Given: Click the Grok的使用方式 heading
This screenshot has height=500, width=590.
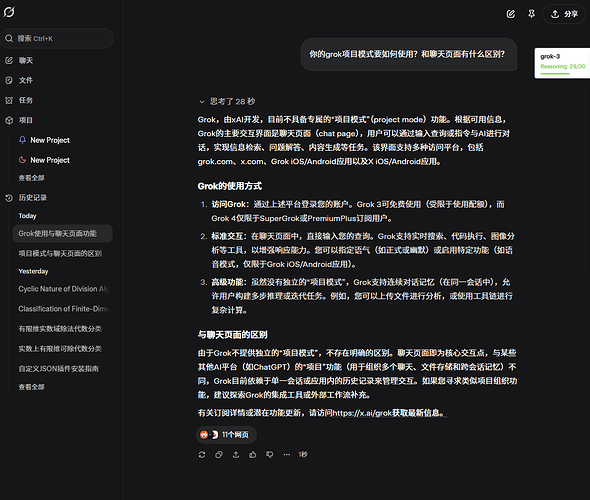Looking at the screenshot, I should click(230, 186).
